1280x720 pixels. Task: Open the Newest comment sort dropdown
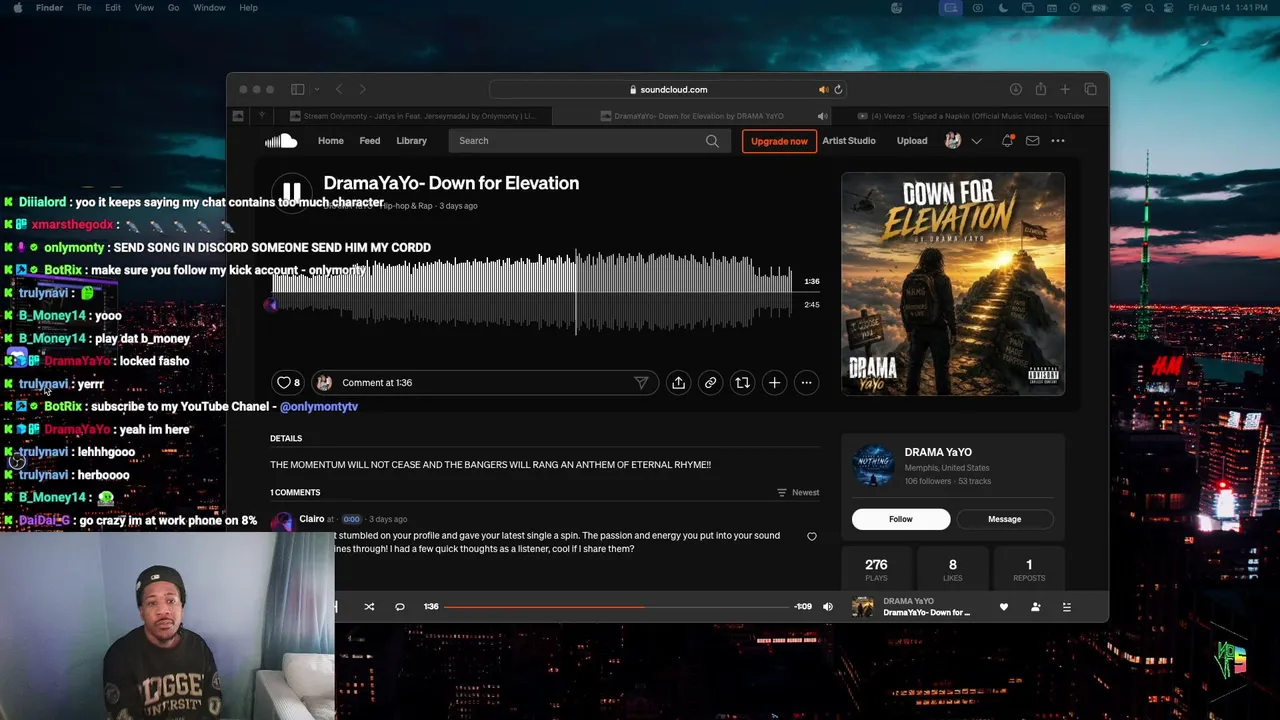(x=798, y=493)
